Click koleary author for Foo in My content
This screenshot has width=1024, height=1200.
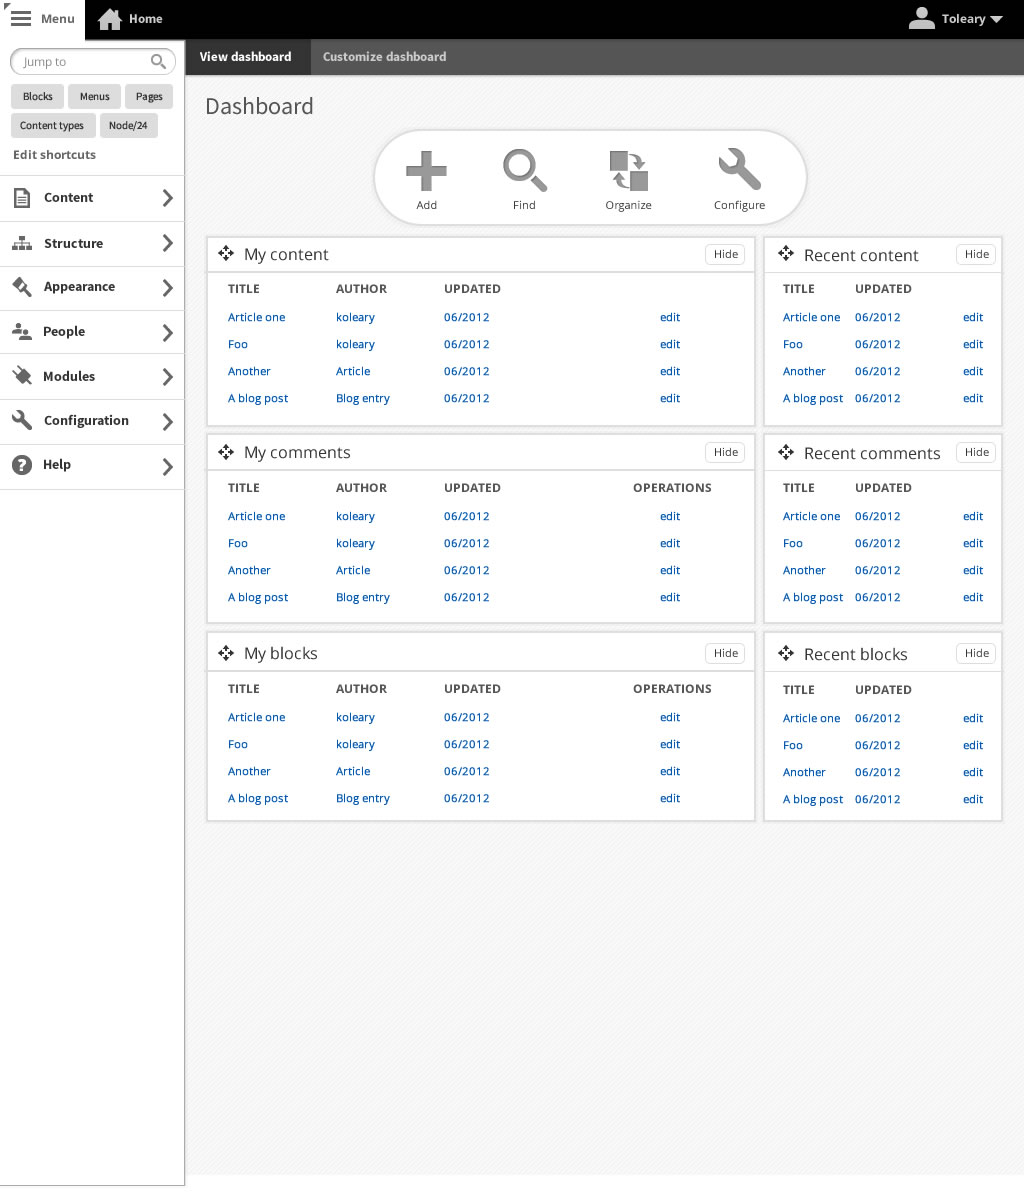click(x=355, y=344)
